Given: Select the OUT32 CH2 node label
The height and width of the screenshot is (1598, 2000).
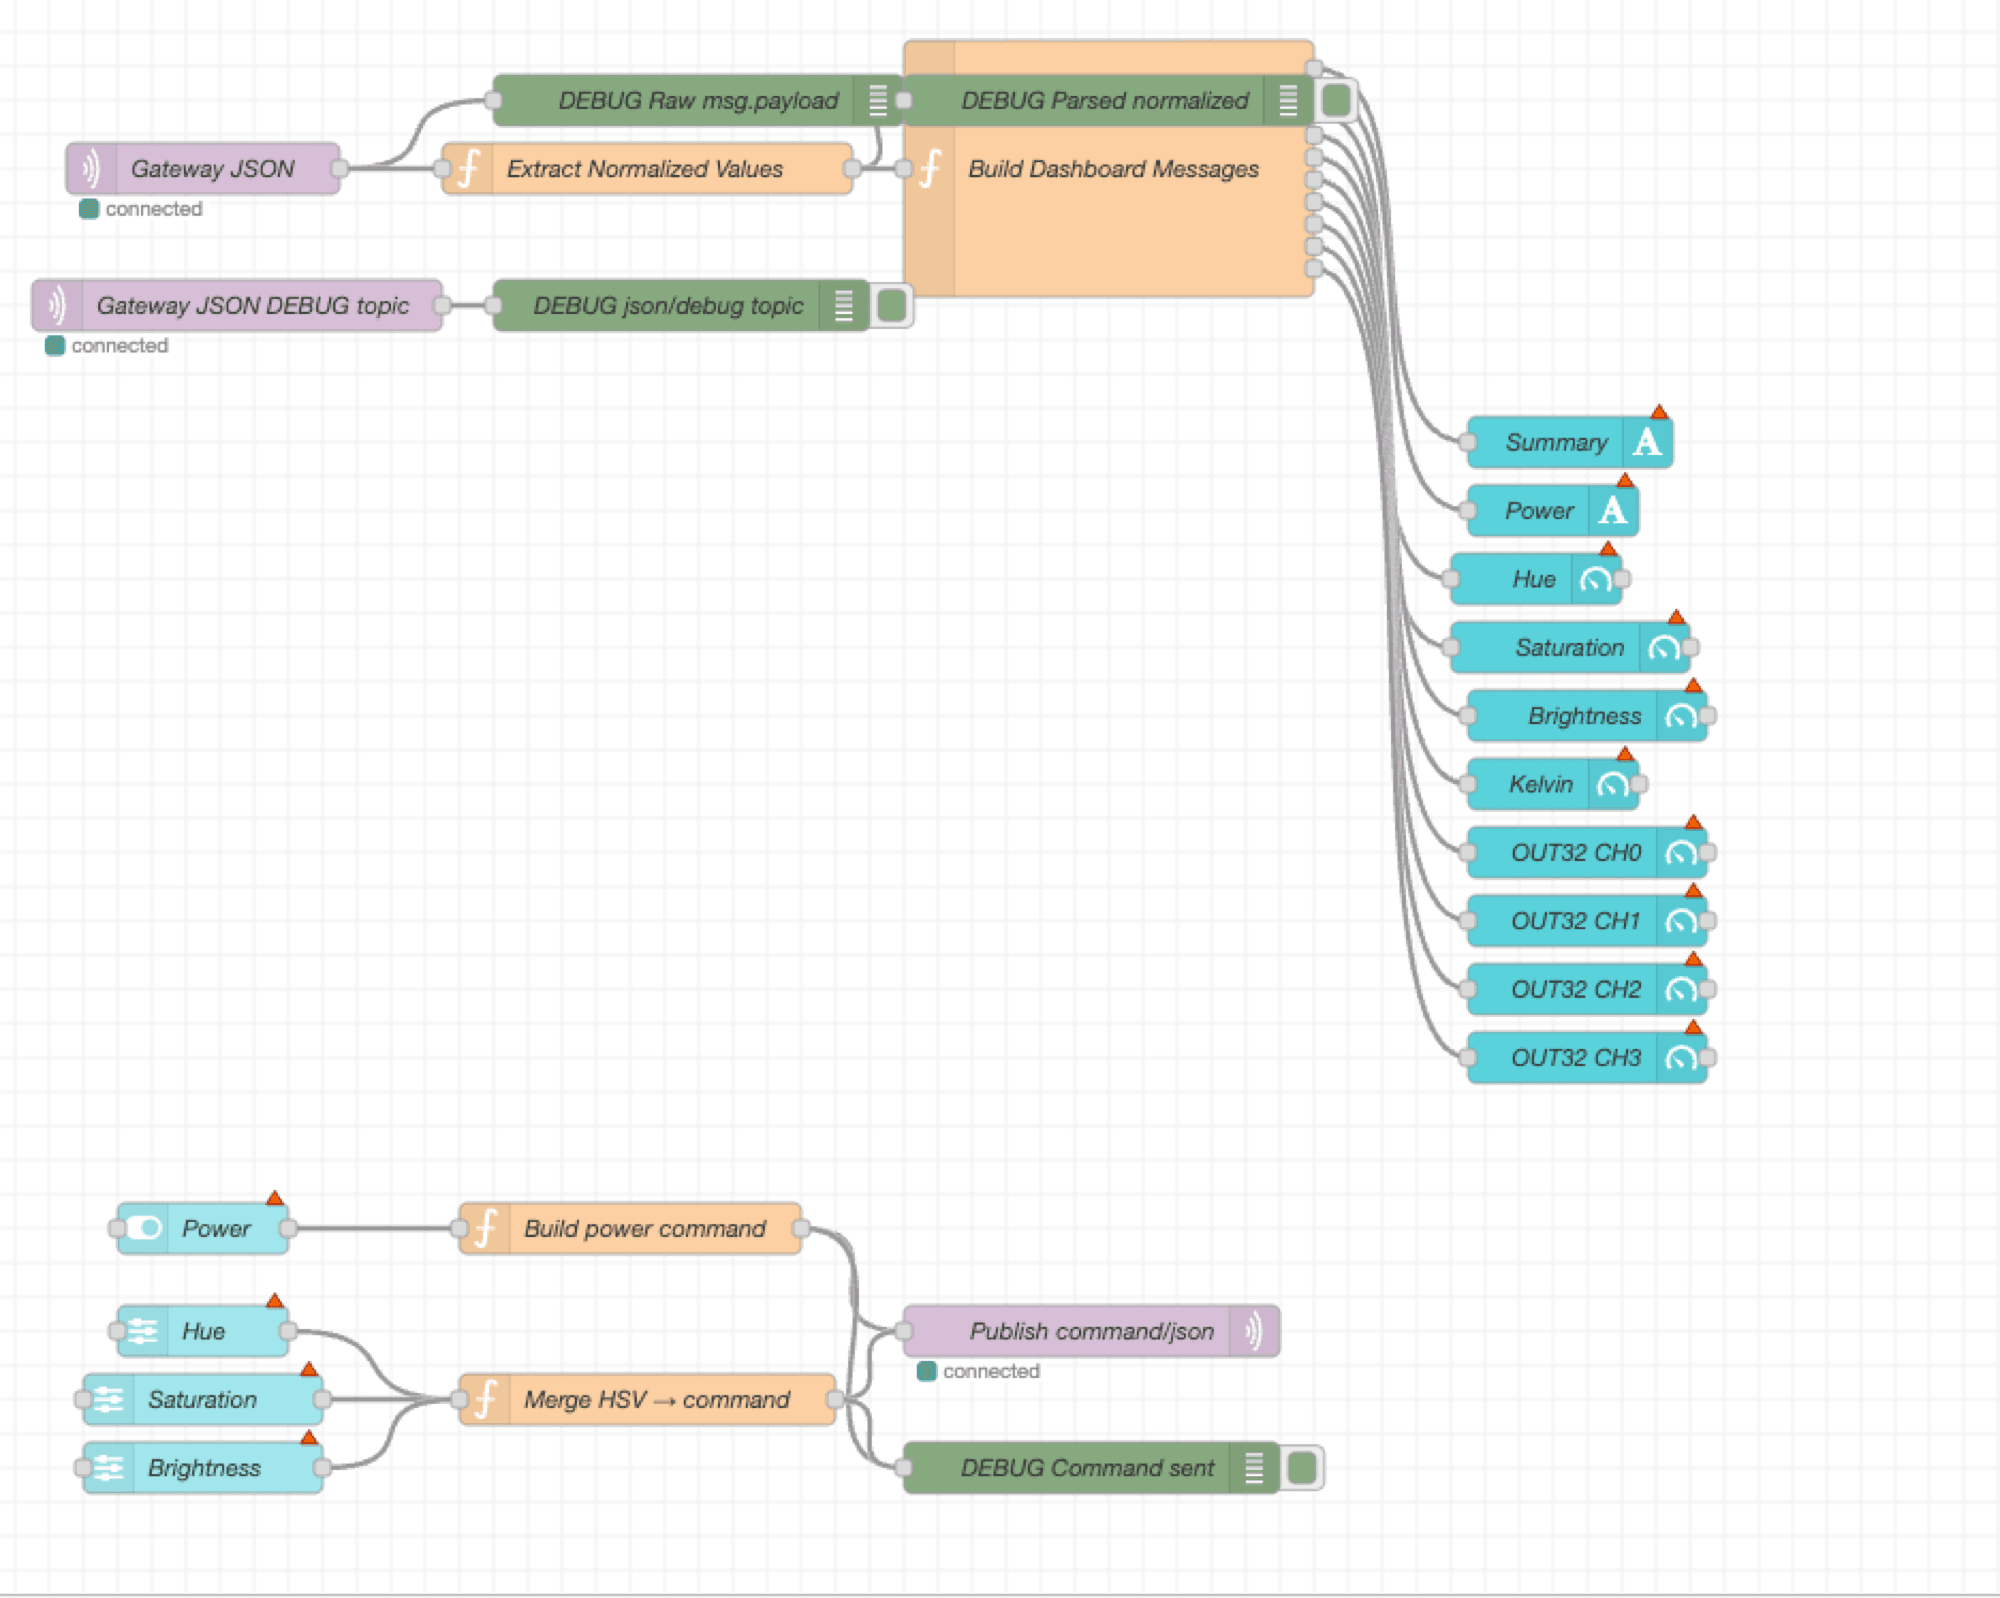Looking at the screenshot, I should (x=1576, y=990).
